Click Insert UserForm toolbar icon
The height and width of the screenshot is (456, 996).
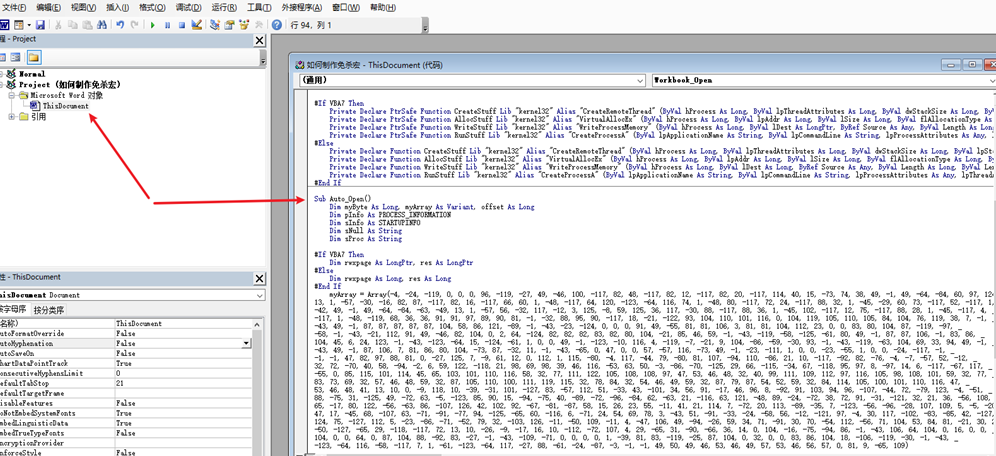tap(18, 25)
